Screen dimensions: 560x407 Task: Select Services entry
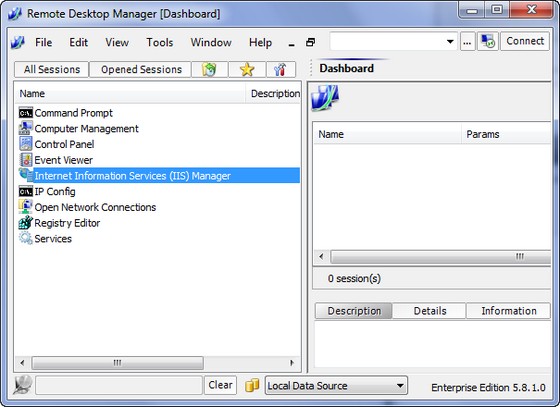[53, 239]
